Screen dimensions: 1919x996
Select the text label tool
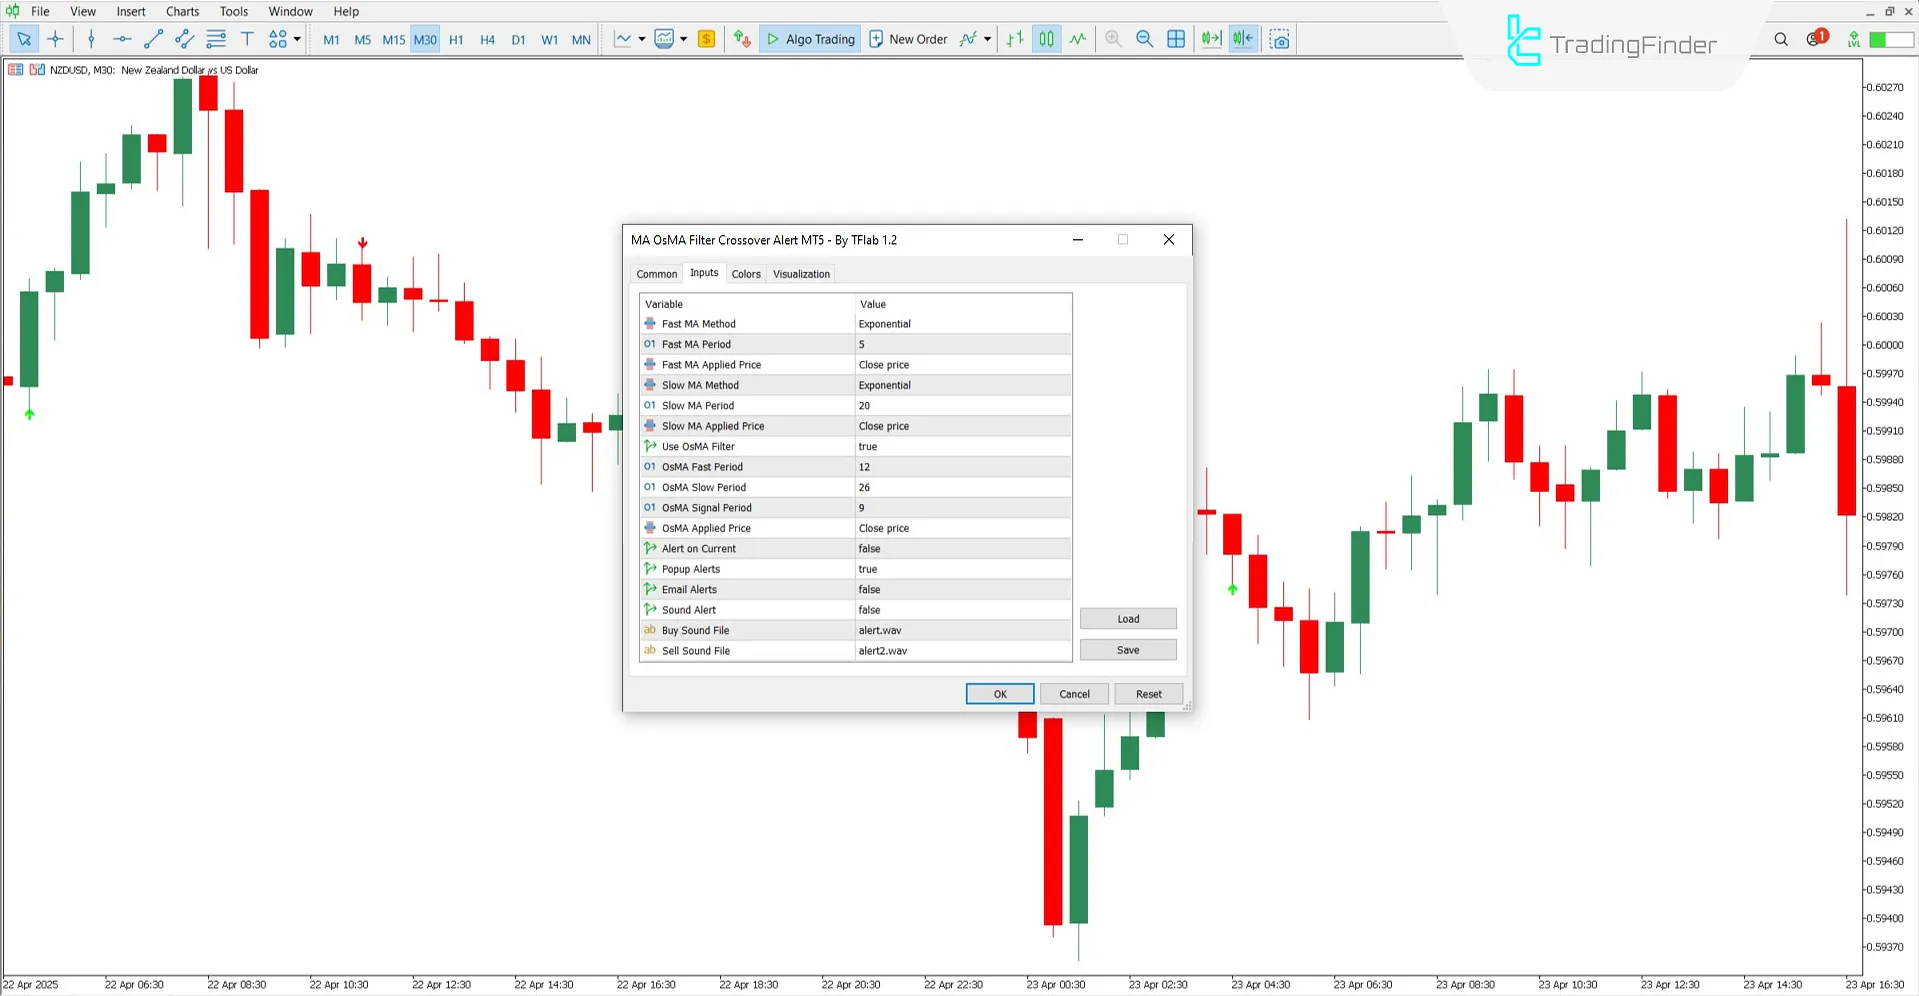[247, 39]
